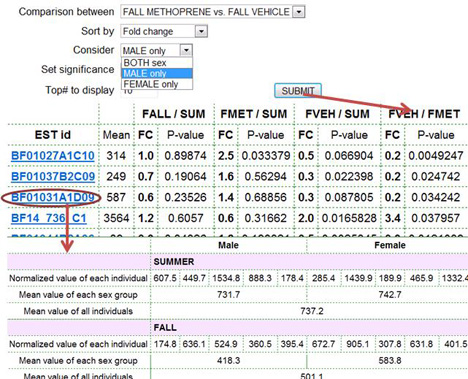This screenshot has height=379, width=468.
Task: Click FC value 2.5 cell
Action: point(226,156)
